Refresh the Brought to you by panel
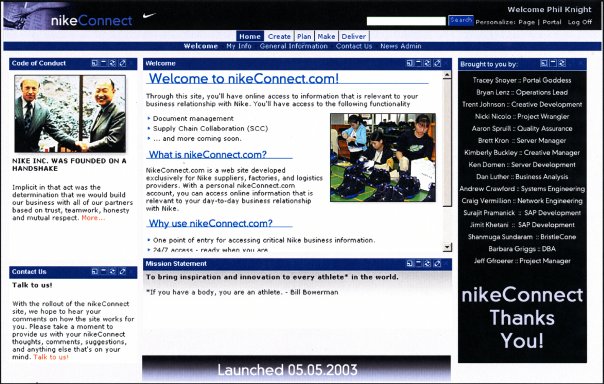The width and height of the screenshot is (604, 384). tap(562, 63)
